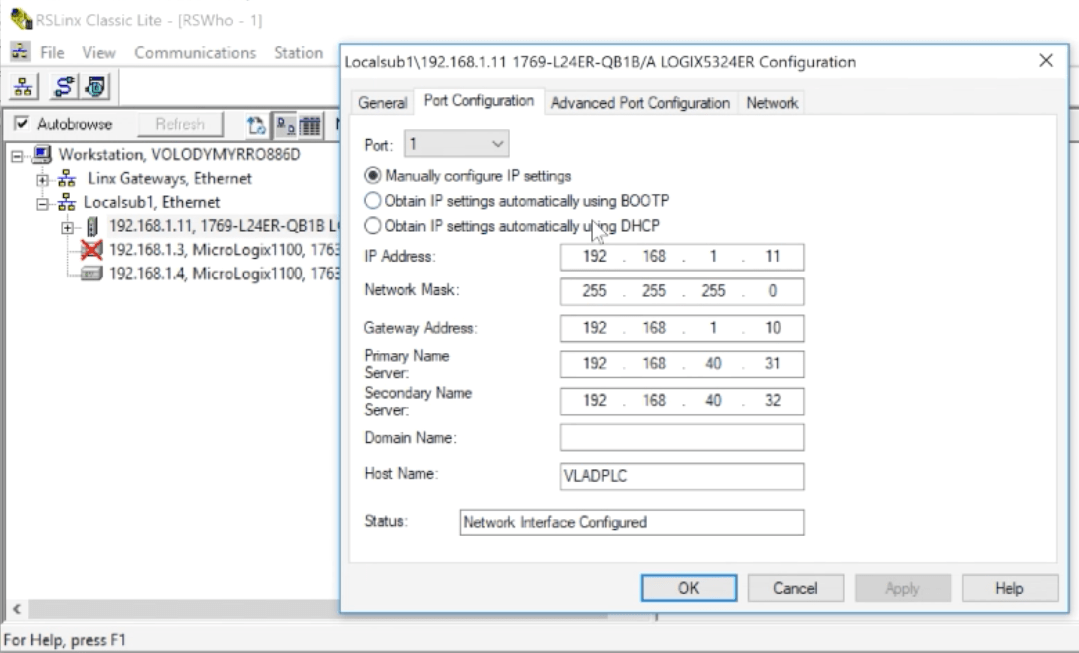Image resolution: width=1079 pixels, height=653 pixels.
Task: Open the Port dropdown
Action: 456,144
